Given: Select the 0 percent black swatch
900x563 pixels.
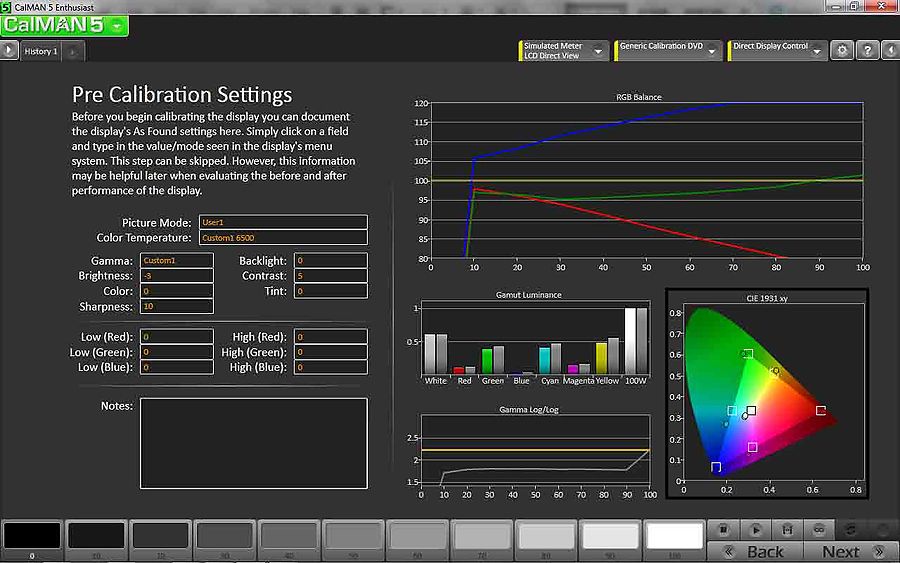Looking at the screenshot, I should point(31,537).
